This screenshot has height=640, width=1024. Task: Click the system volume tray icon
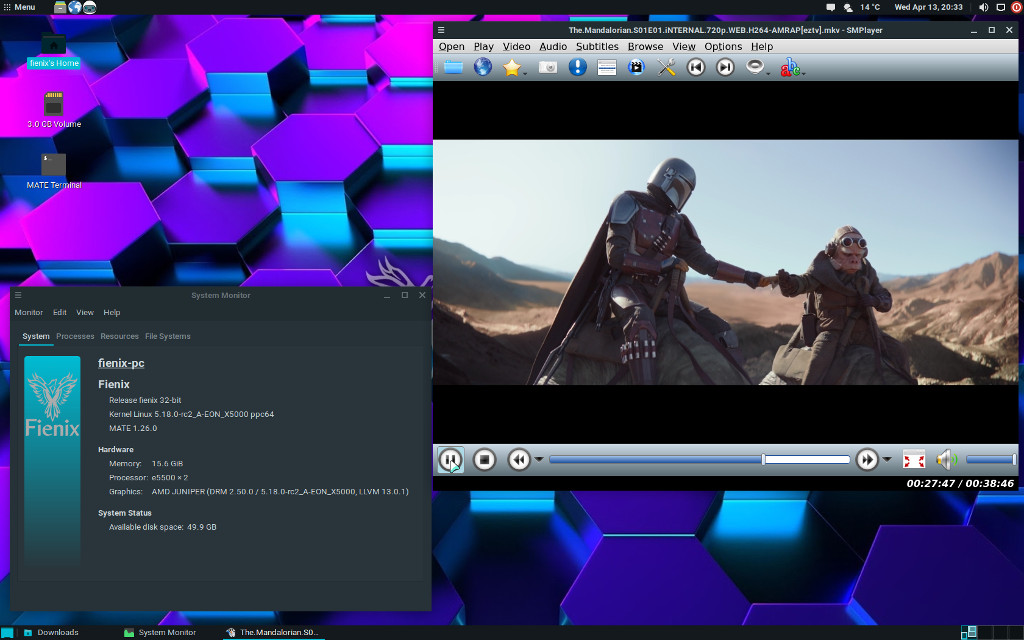[x=984, y=7]
